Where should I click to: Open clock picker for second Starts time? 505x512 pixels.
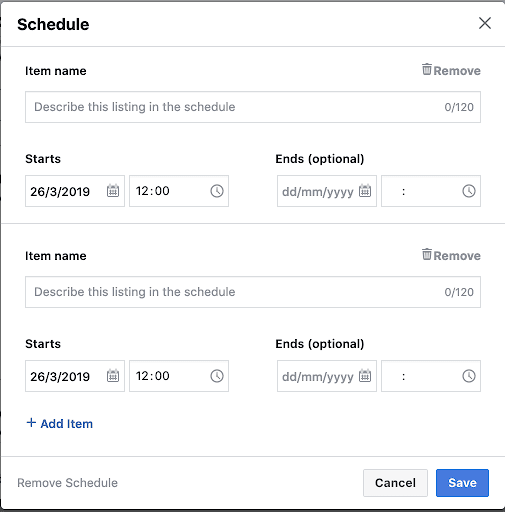pyautogui.click(x=217, y=376)
